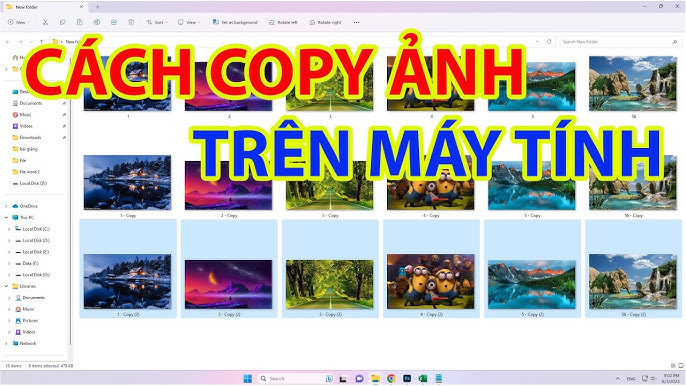Screen dimensions: 686x386
Task: Close the New folder tab
Action: coord(81,7)
